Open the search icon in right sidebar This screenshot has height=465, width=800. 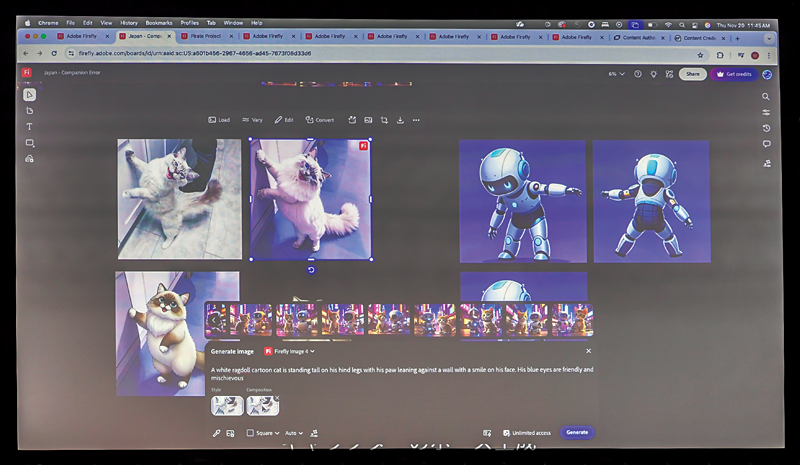[x=766, y=97]
